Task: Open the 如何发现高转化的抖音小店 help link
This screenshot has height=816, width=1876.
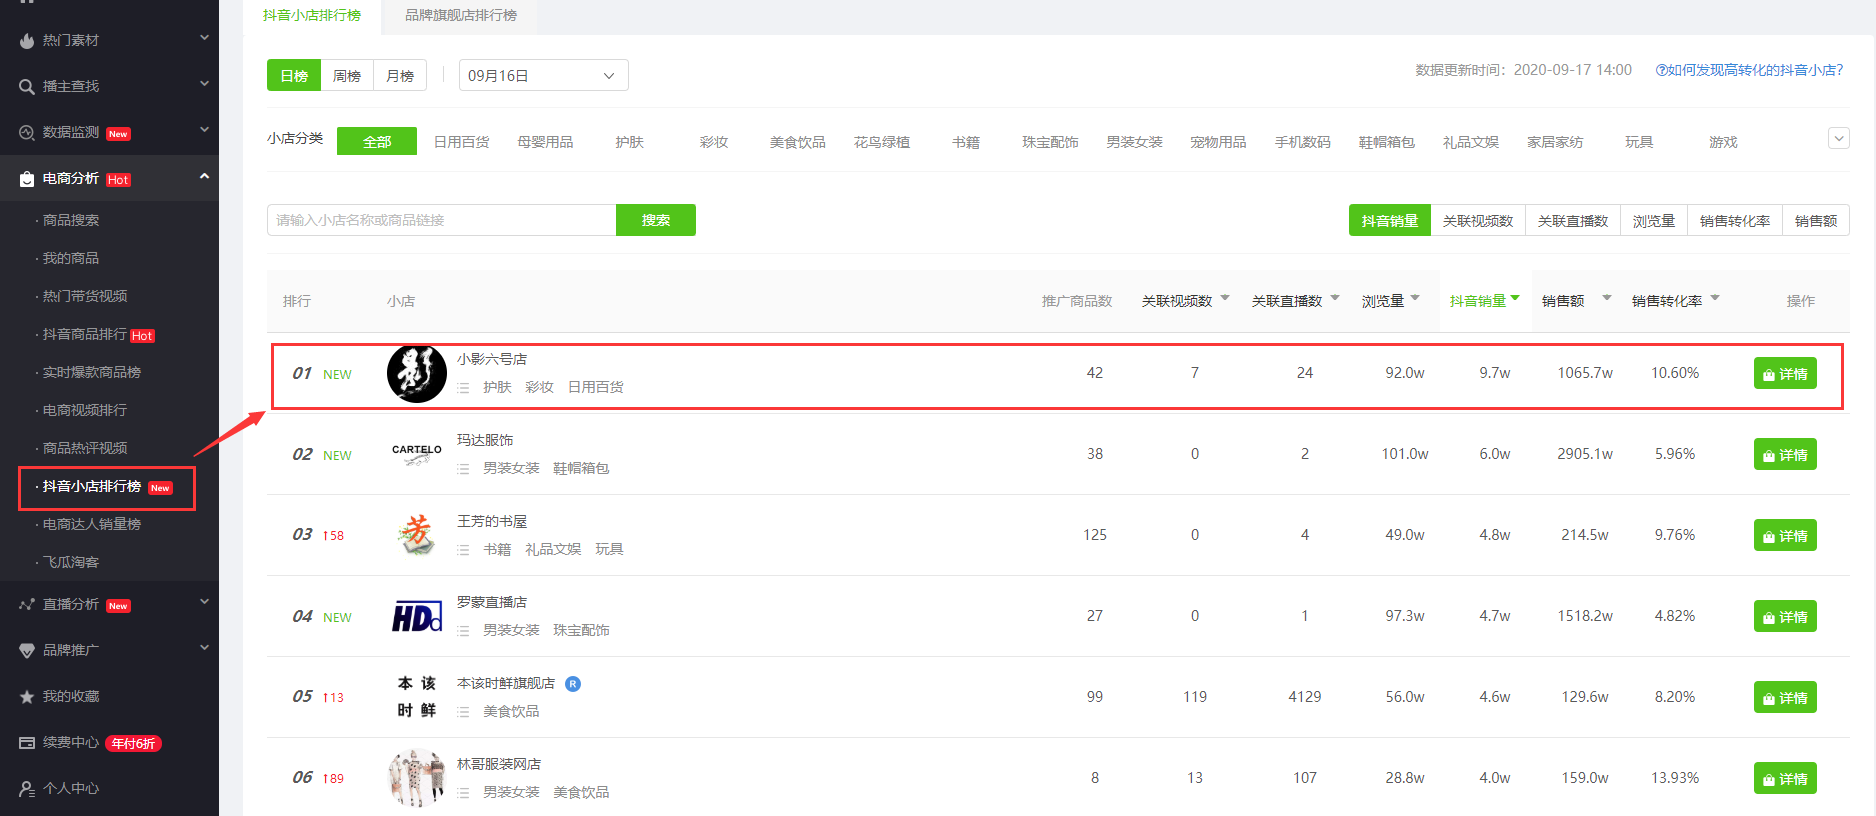Action: 1749,70
